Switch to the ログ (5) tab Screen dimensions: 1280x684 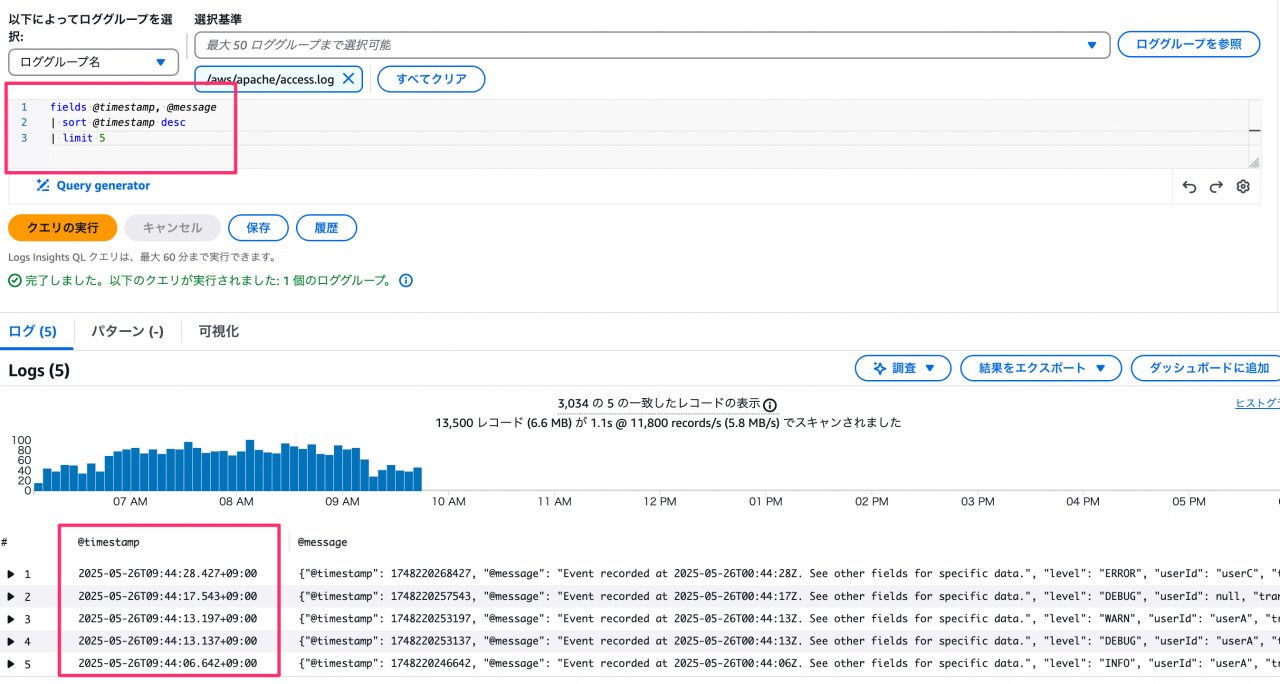(33, 331)
